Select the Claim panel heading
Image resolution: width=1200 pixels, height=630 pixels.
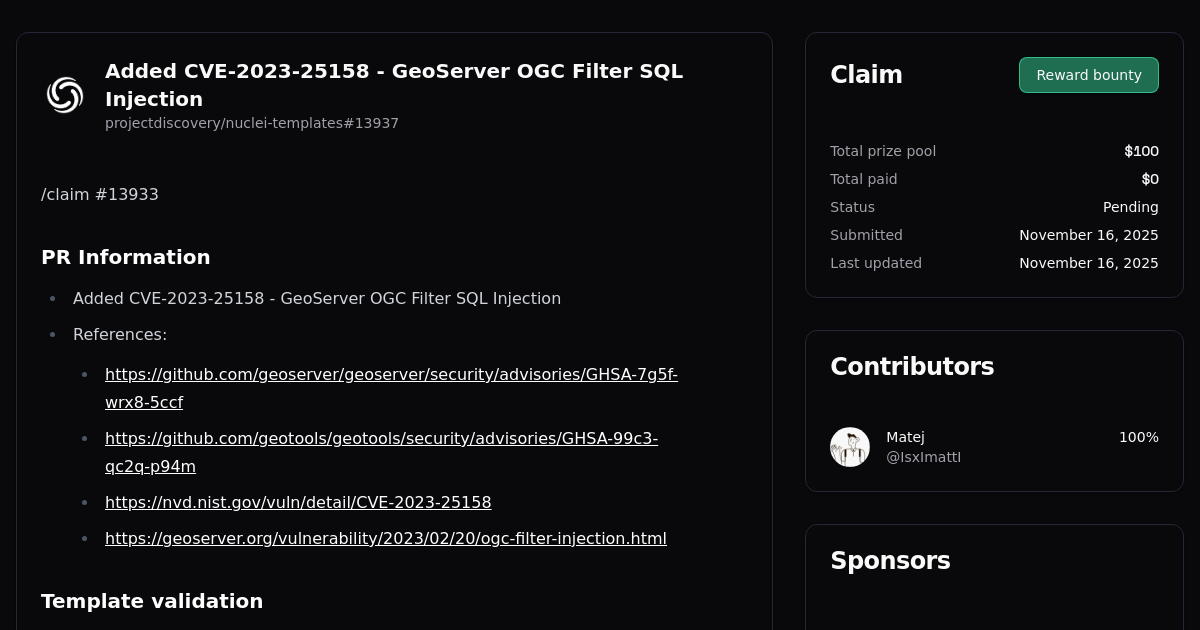tap(866, 74)
